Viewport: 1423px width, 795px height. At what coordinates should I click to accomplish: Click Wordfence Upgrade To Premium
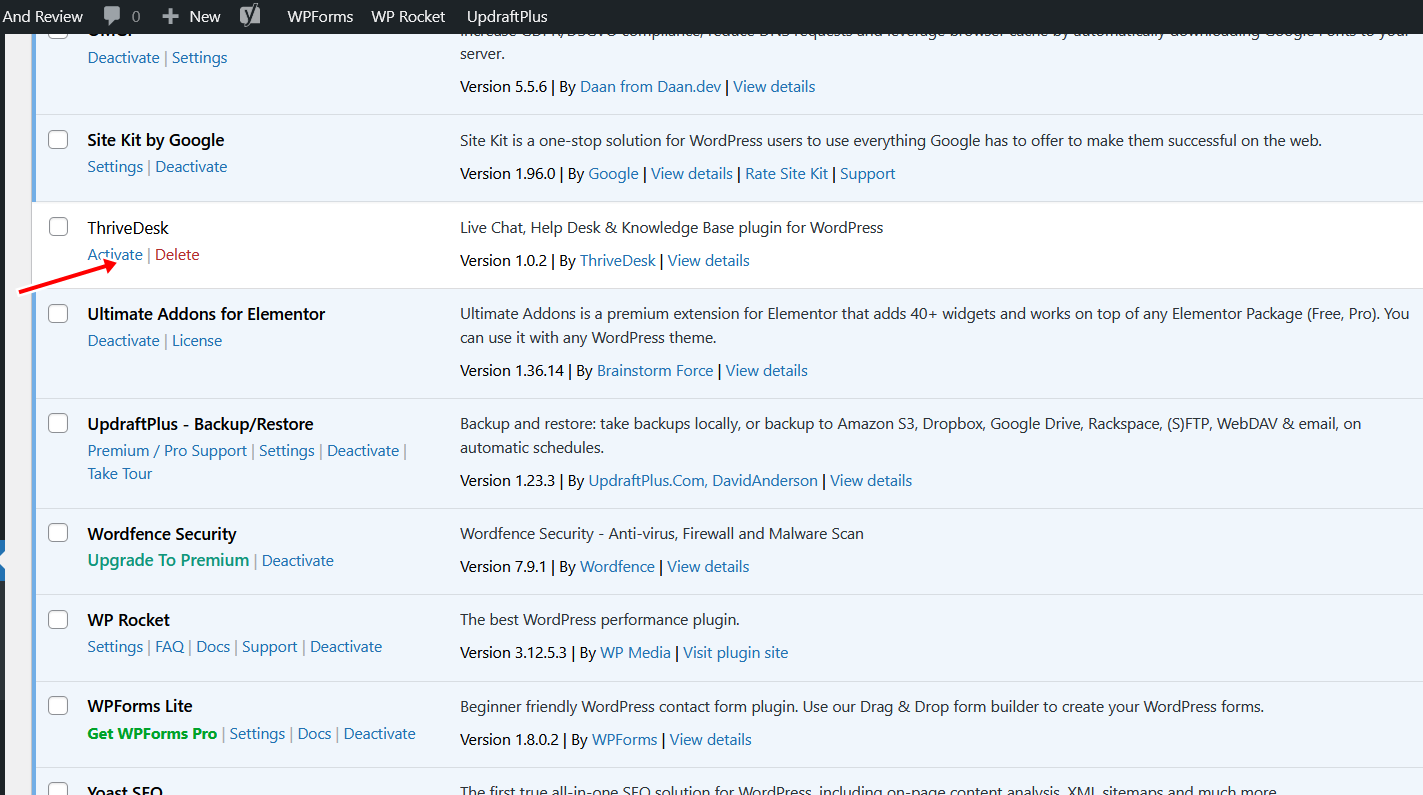(x=168, y=561)
